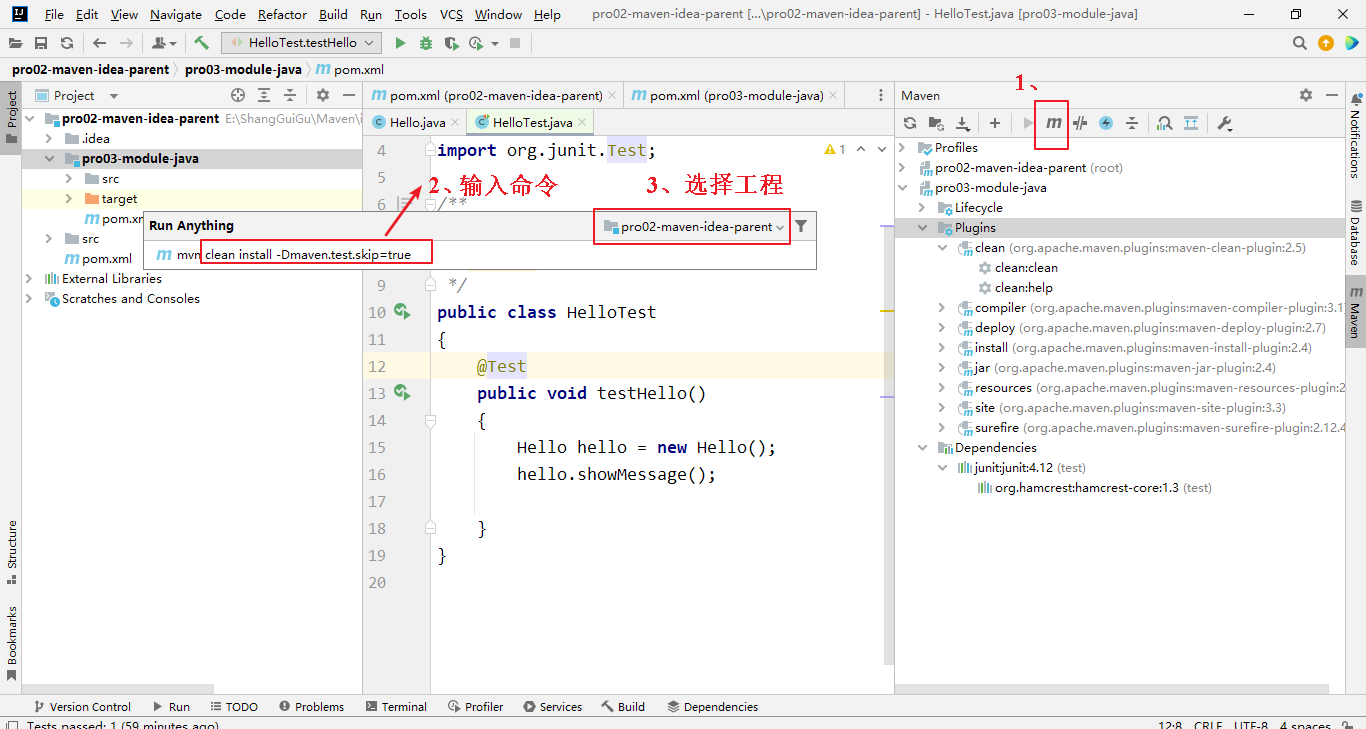Open HelloTest.testHello run configuration dropdown
The height and width of the screenshot is (729, 1366).
pos(302,43)
